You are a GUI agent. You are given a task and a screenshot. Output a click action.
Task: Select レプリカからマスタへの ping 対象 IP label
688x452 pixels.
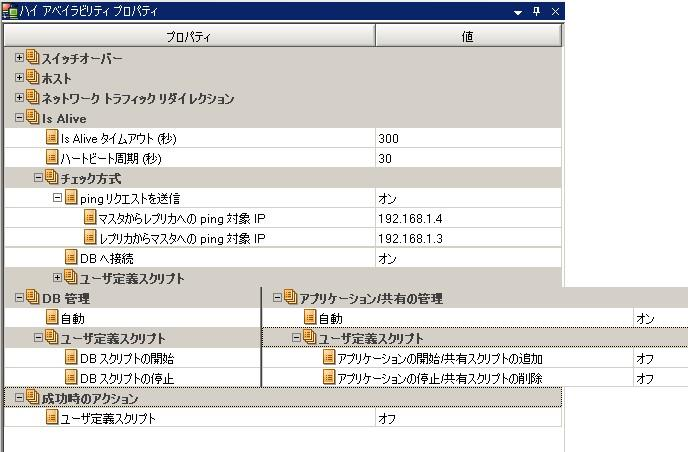[x=182, y=239]
